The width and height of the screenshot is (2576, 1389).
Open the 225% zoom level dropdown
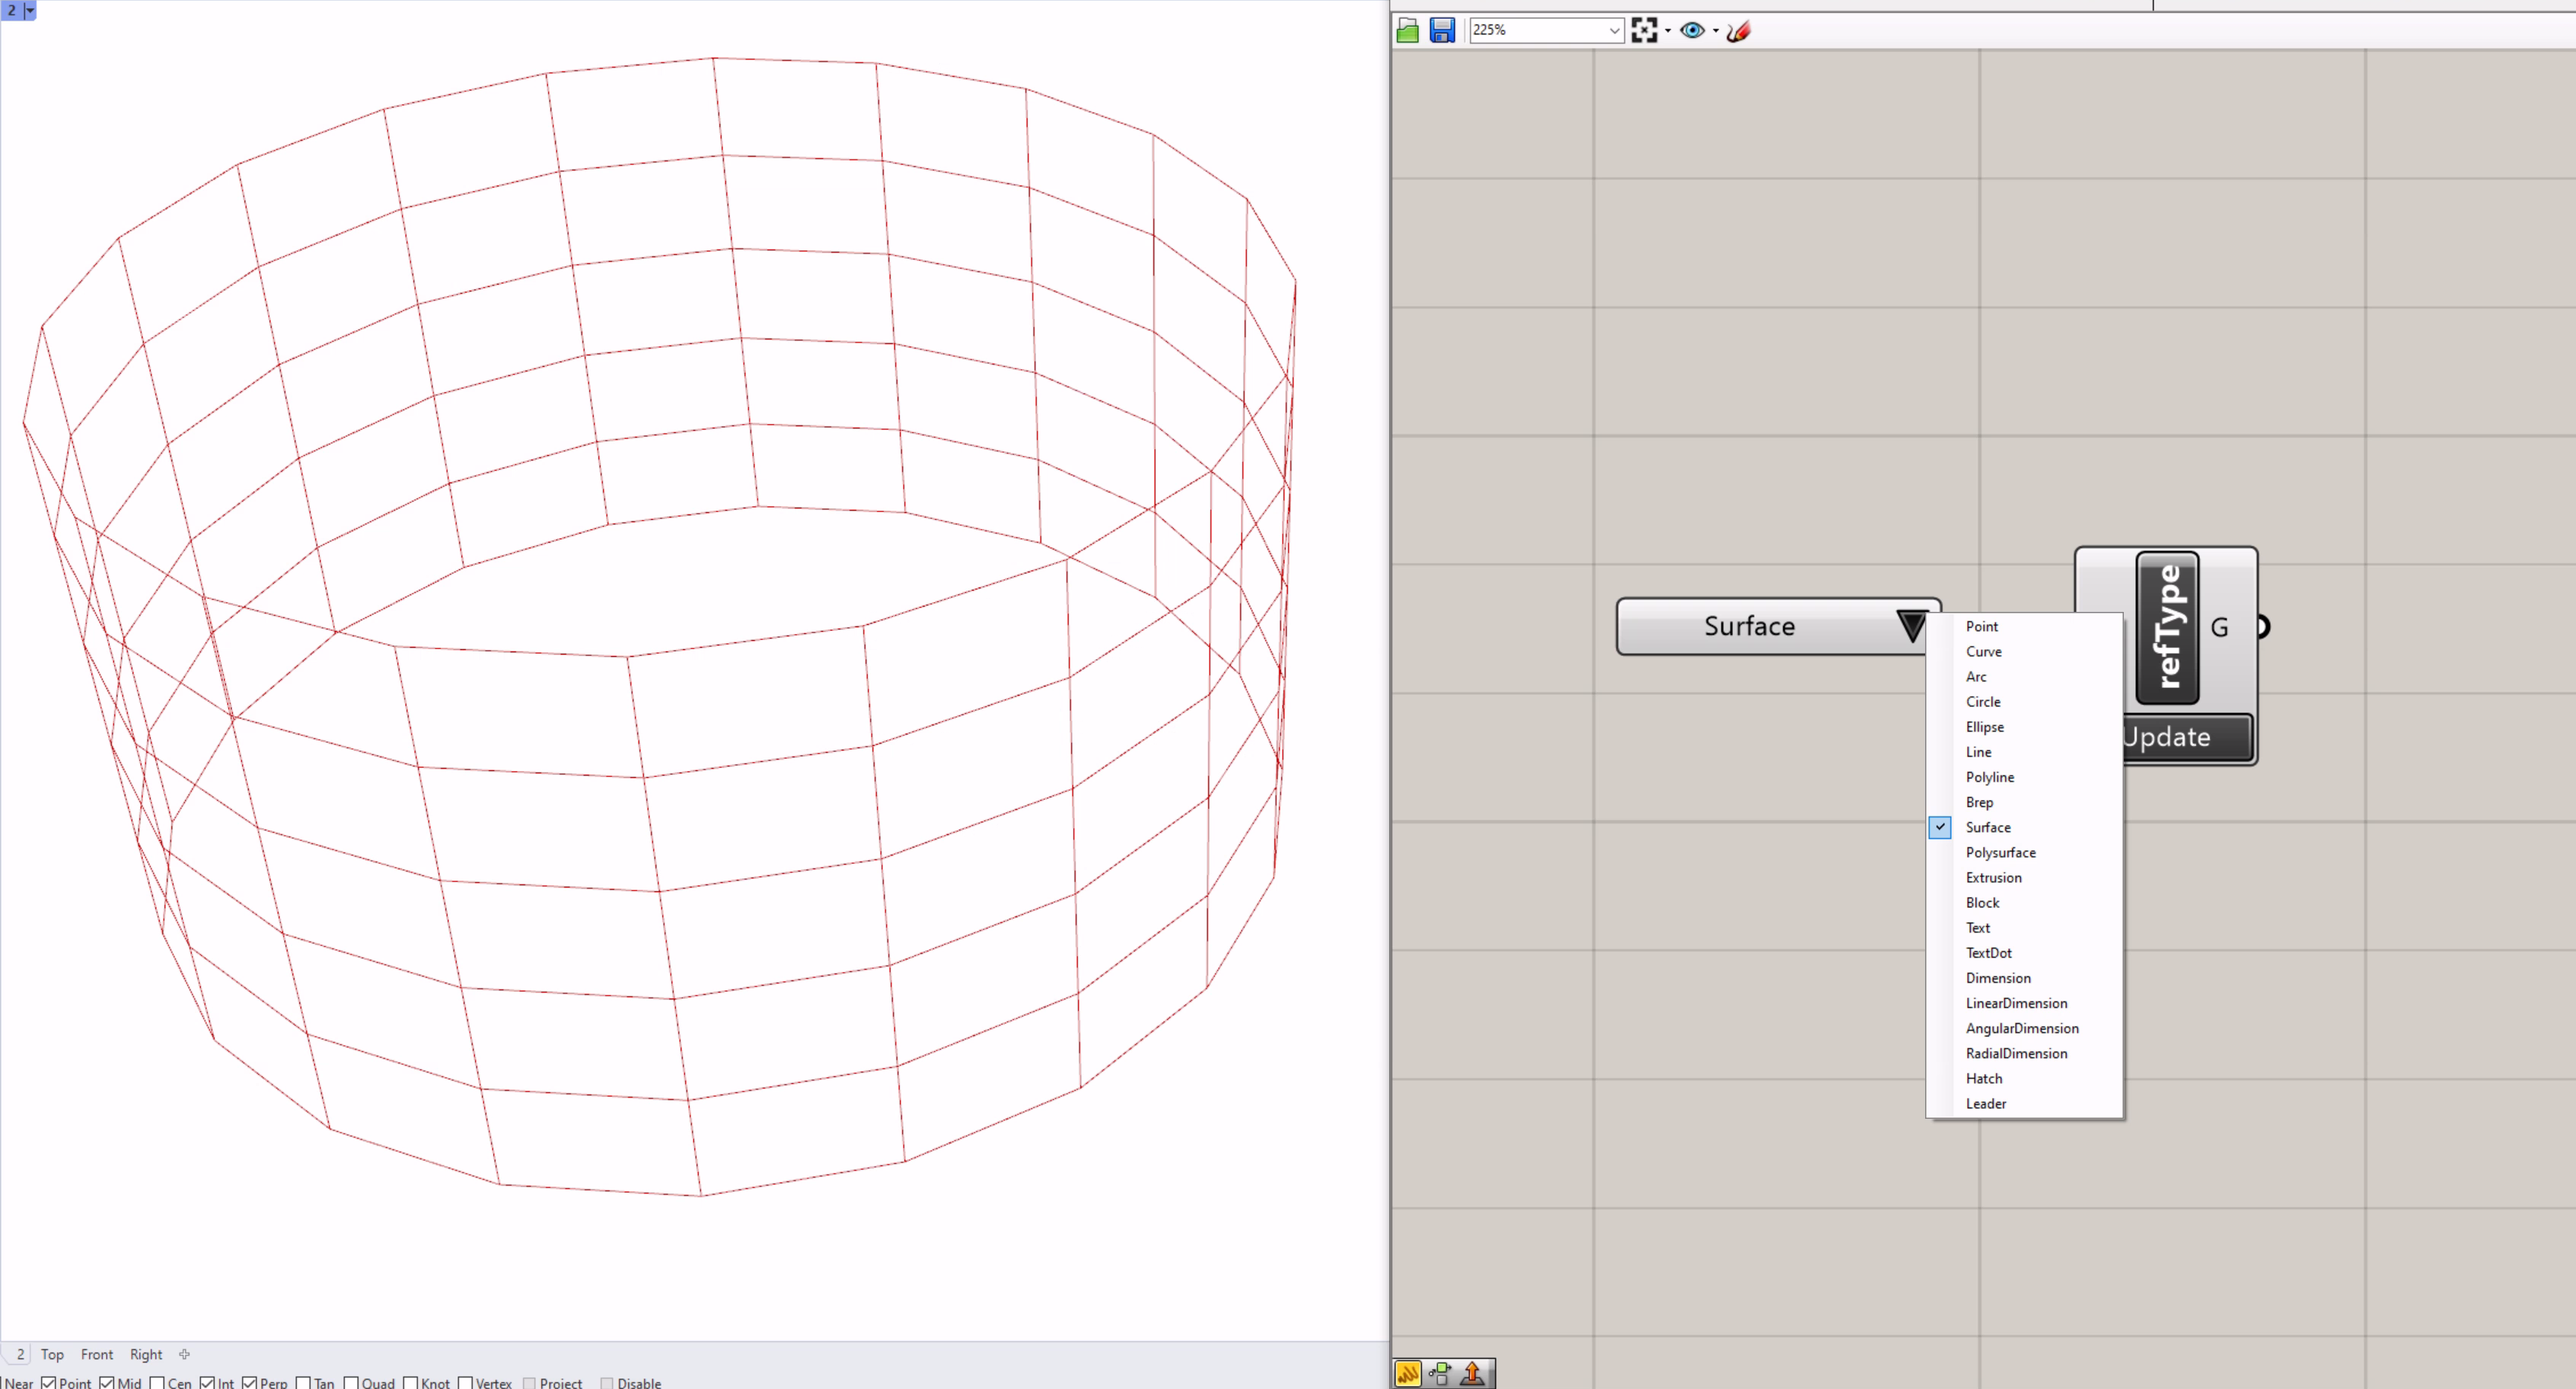[1613, 30]
